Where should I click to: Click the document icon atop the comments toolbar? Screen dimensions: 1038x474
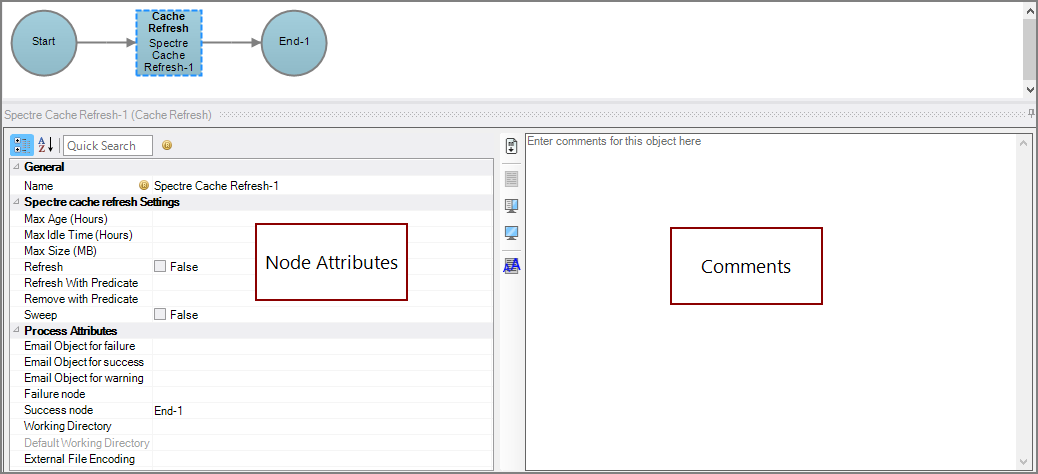[x=511, y=146]
